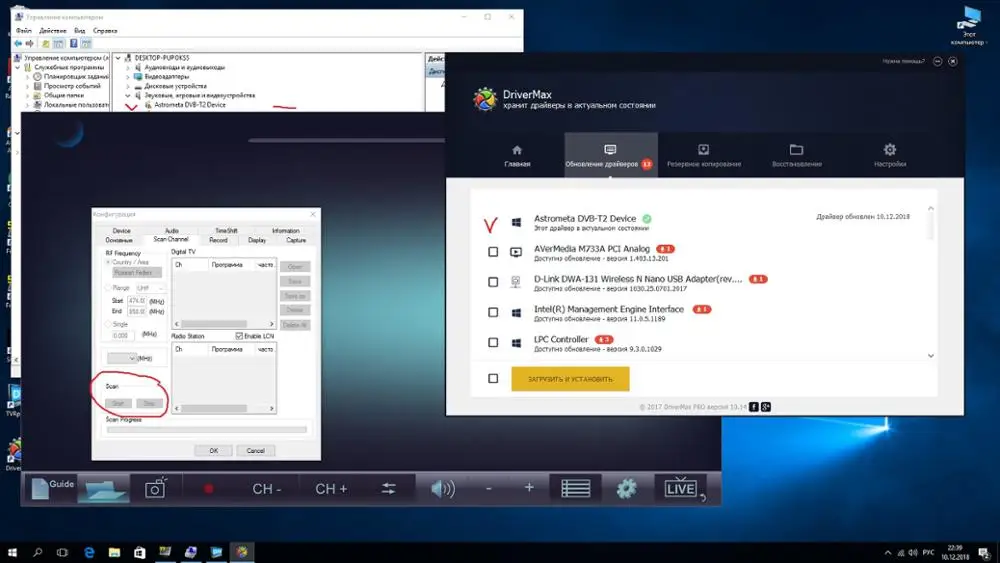Open the Capture tab
The width and height of the screenshot is (1000, 563).
point(296,240)
